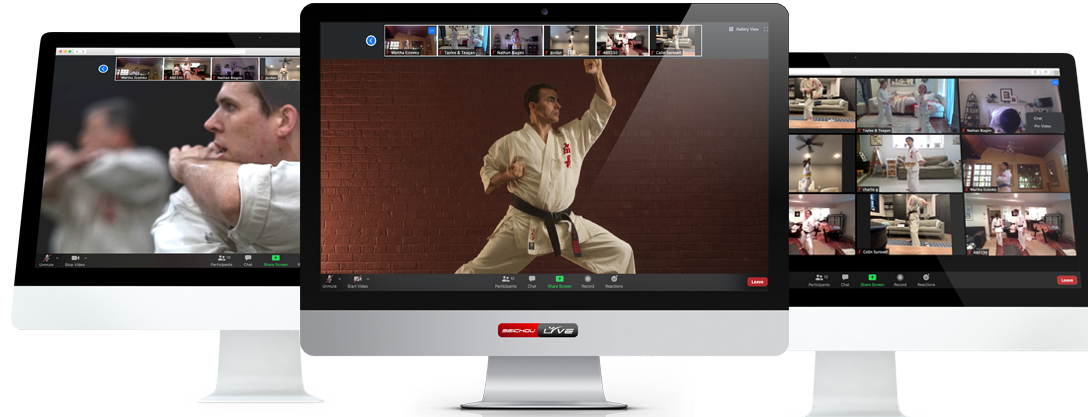This screenshot has height=417, width=1088.
Task: Select Nathan Biagini thumbnail in center strip
Action: point(517,40)
